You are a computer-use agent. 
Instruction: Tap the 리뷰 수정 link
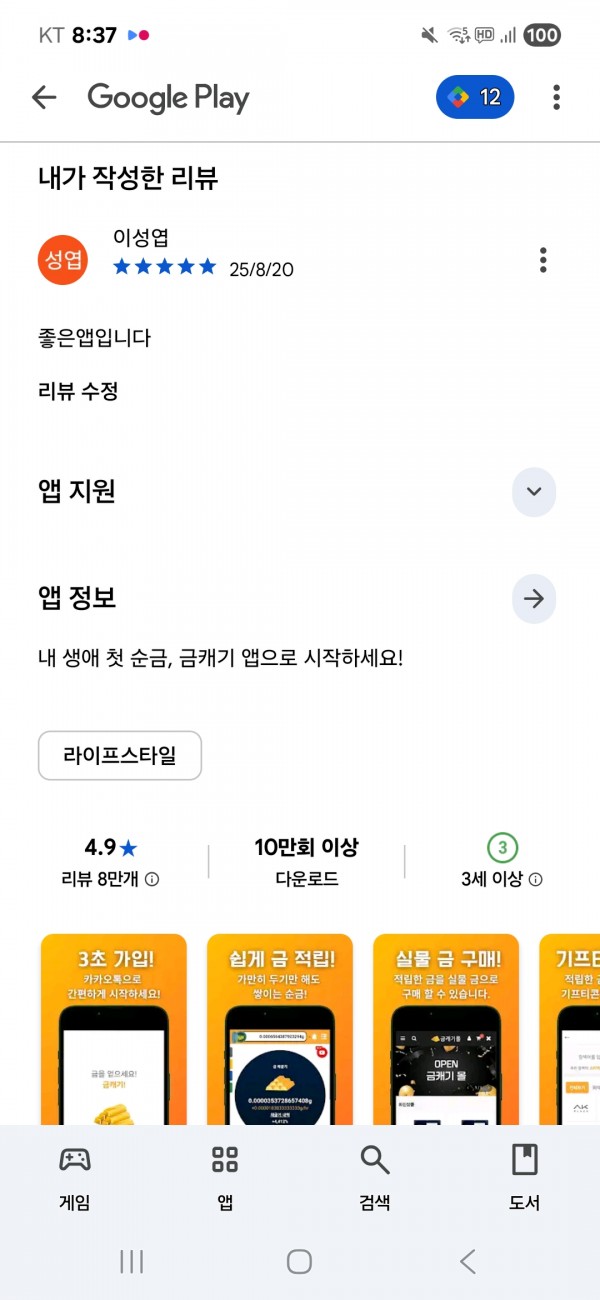pyautogui.click(x=78, y=391)
